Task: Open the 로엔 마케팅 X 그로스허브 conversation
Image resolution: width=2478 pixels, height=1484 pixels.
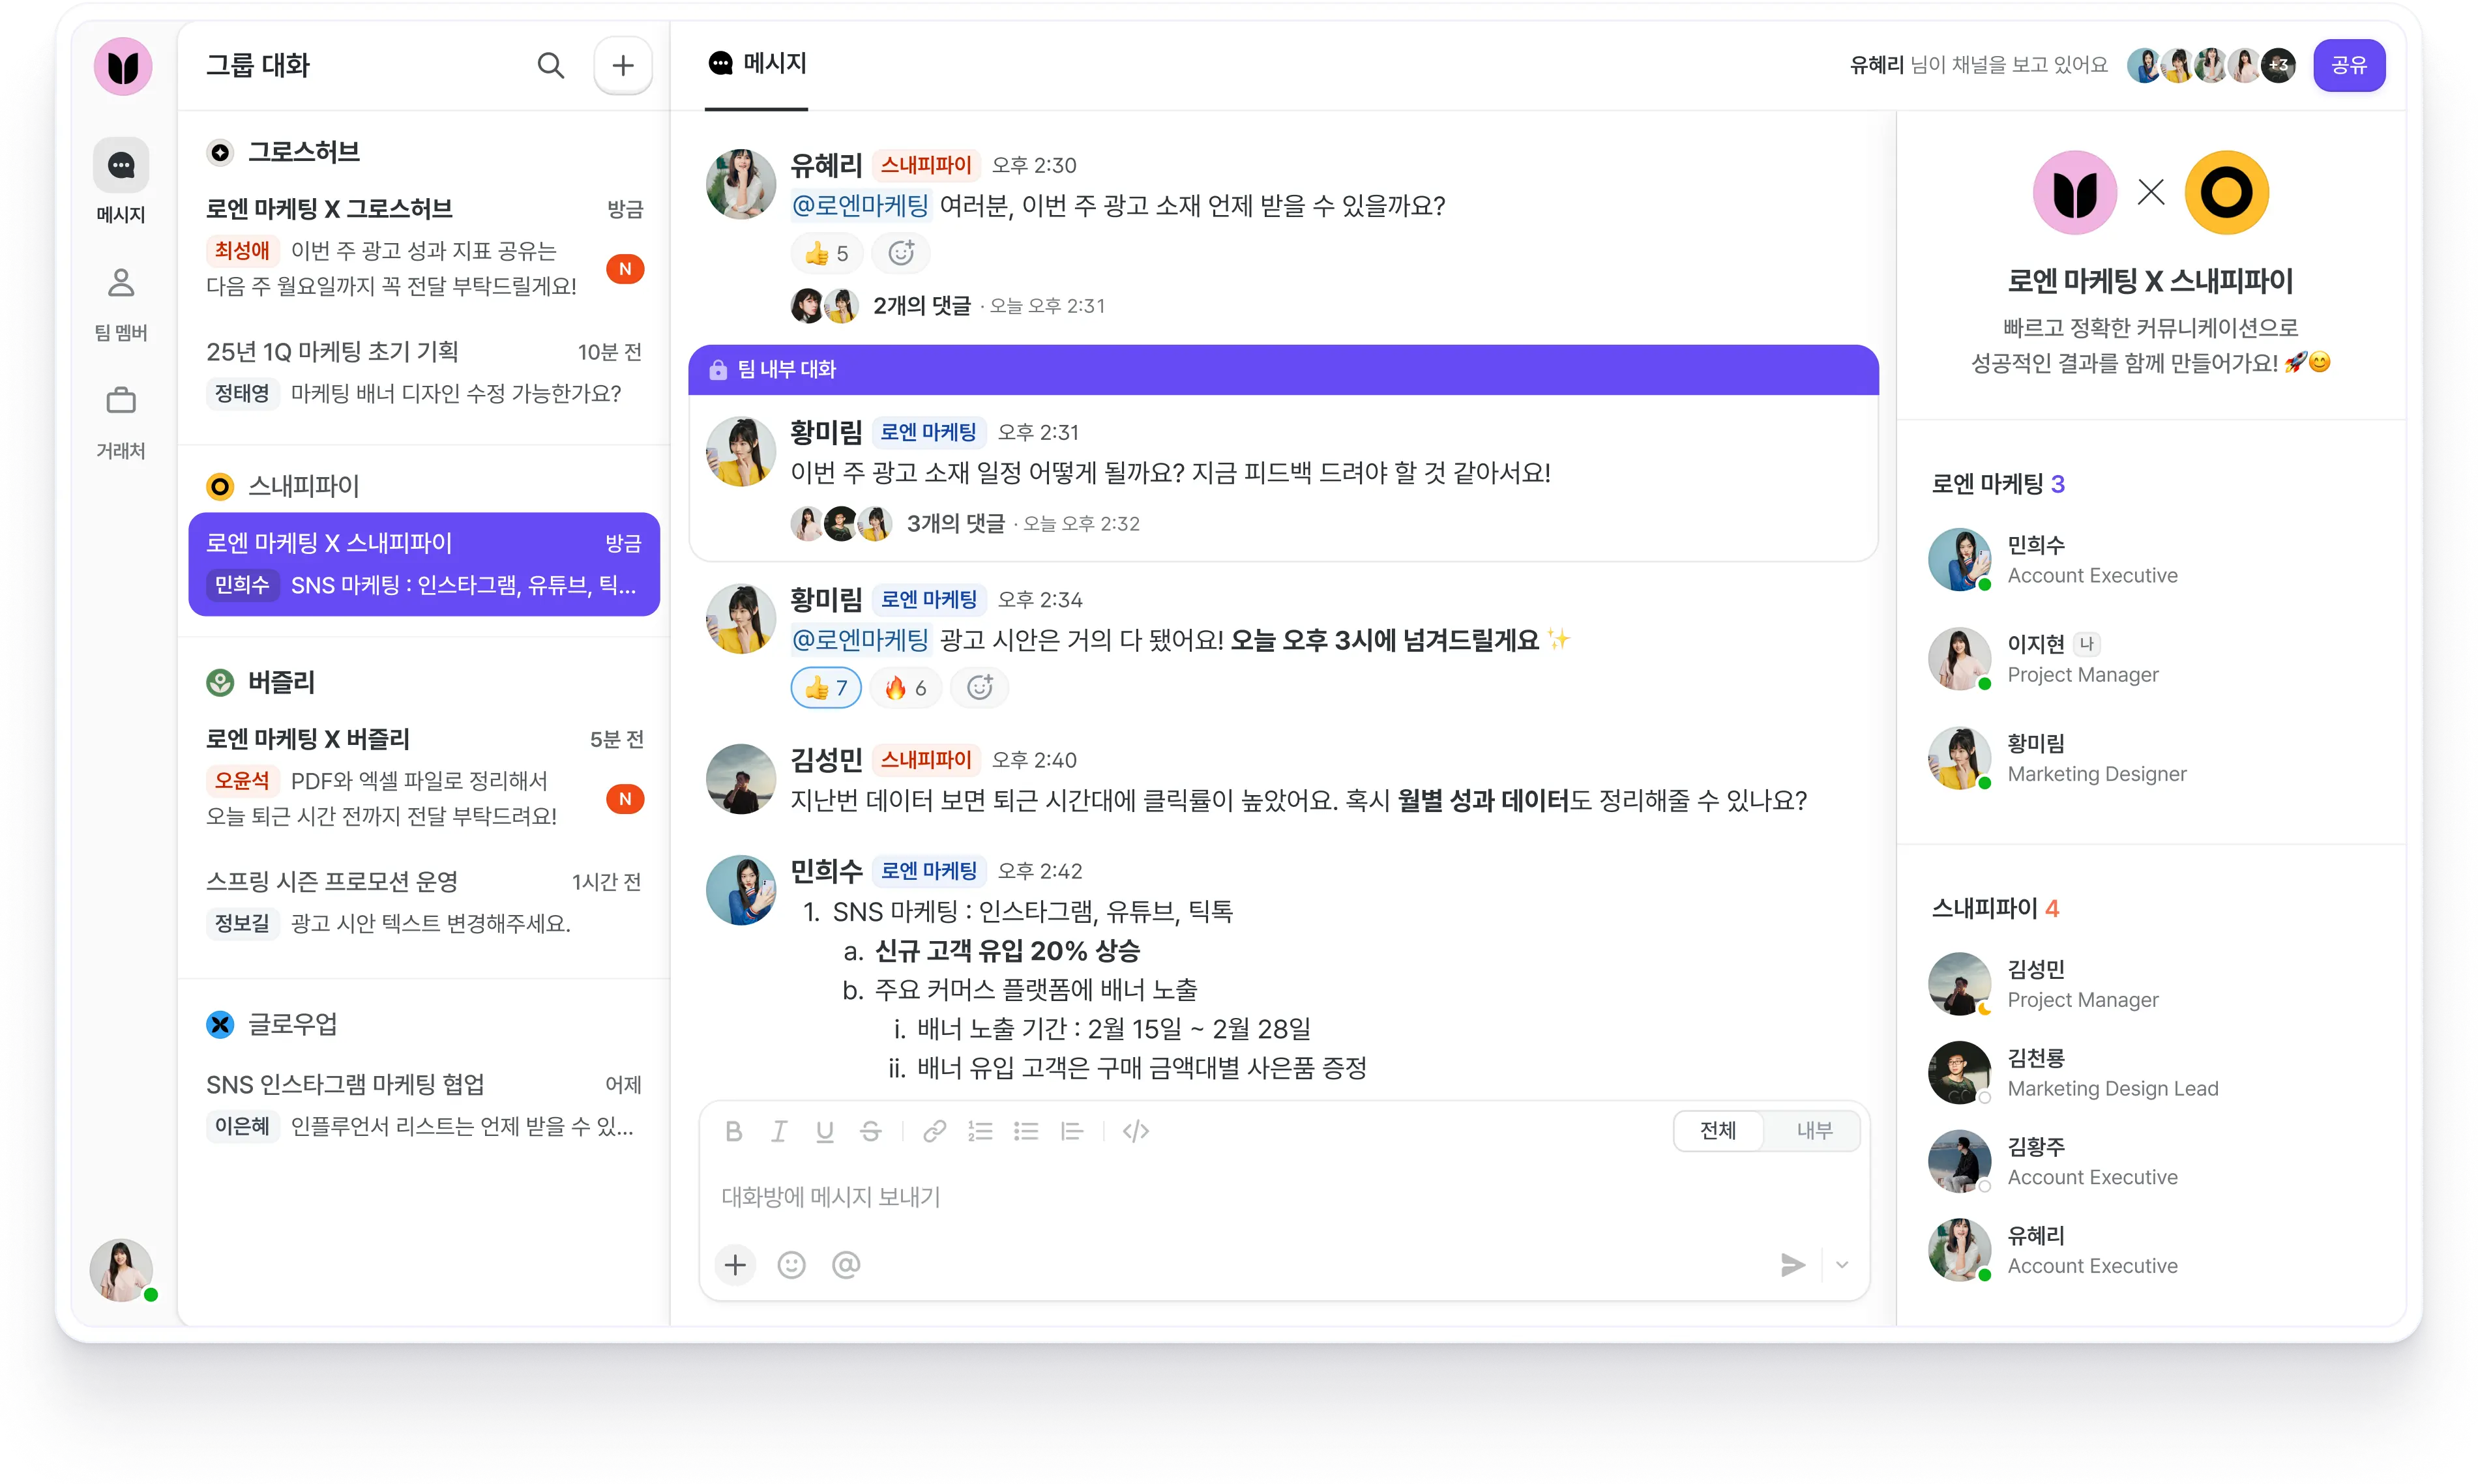Action: click(x=424, y=248)
